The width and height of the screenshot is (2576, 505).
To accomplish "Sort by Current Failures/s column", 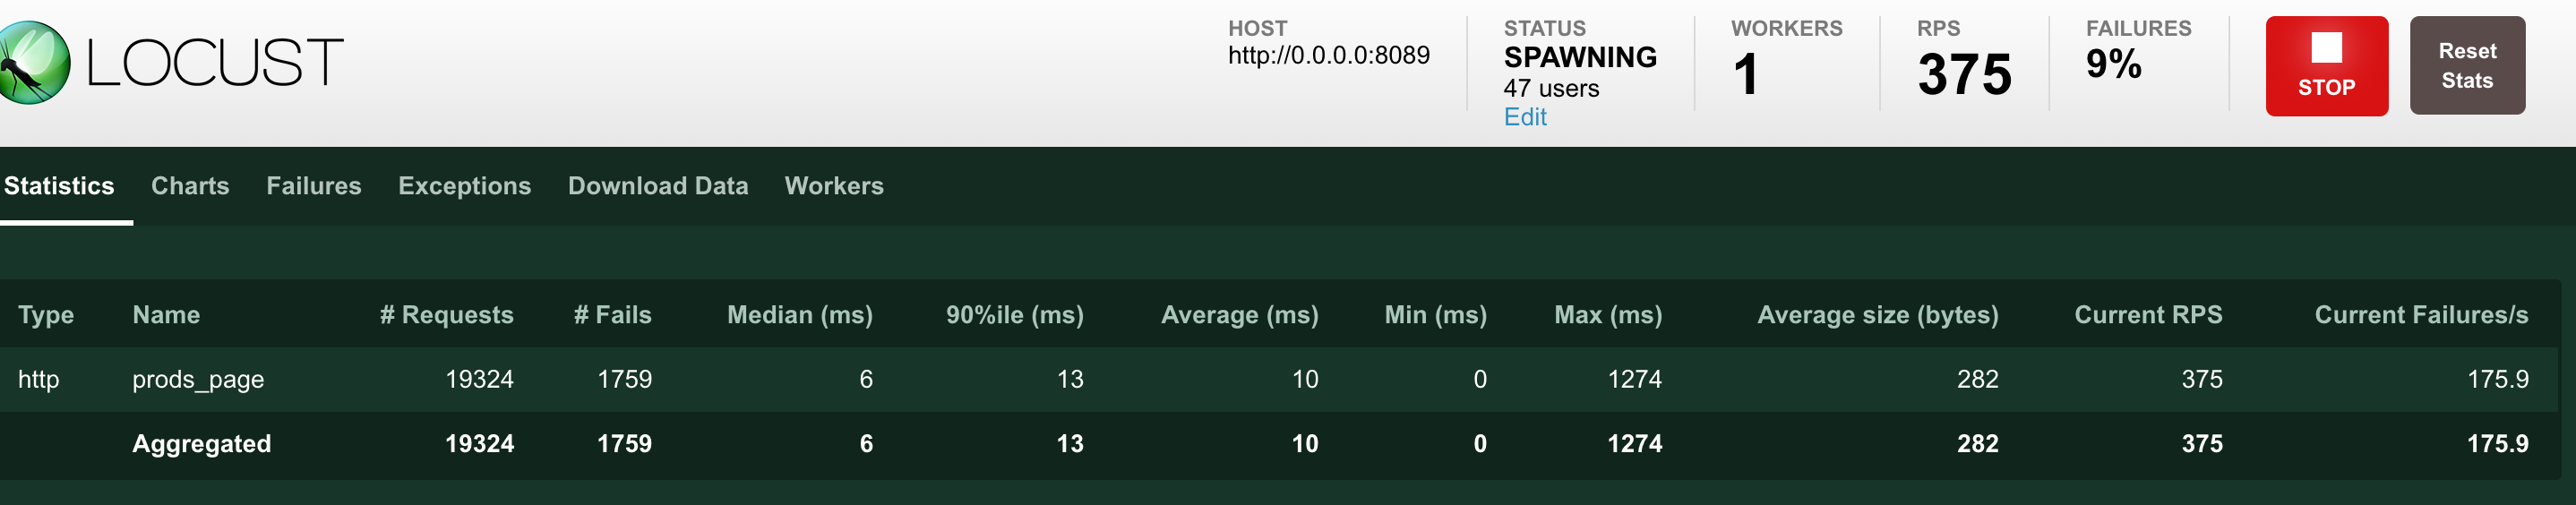I will tap(2421, 315).
